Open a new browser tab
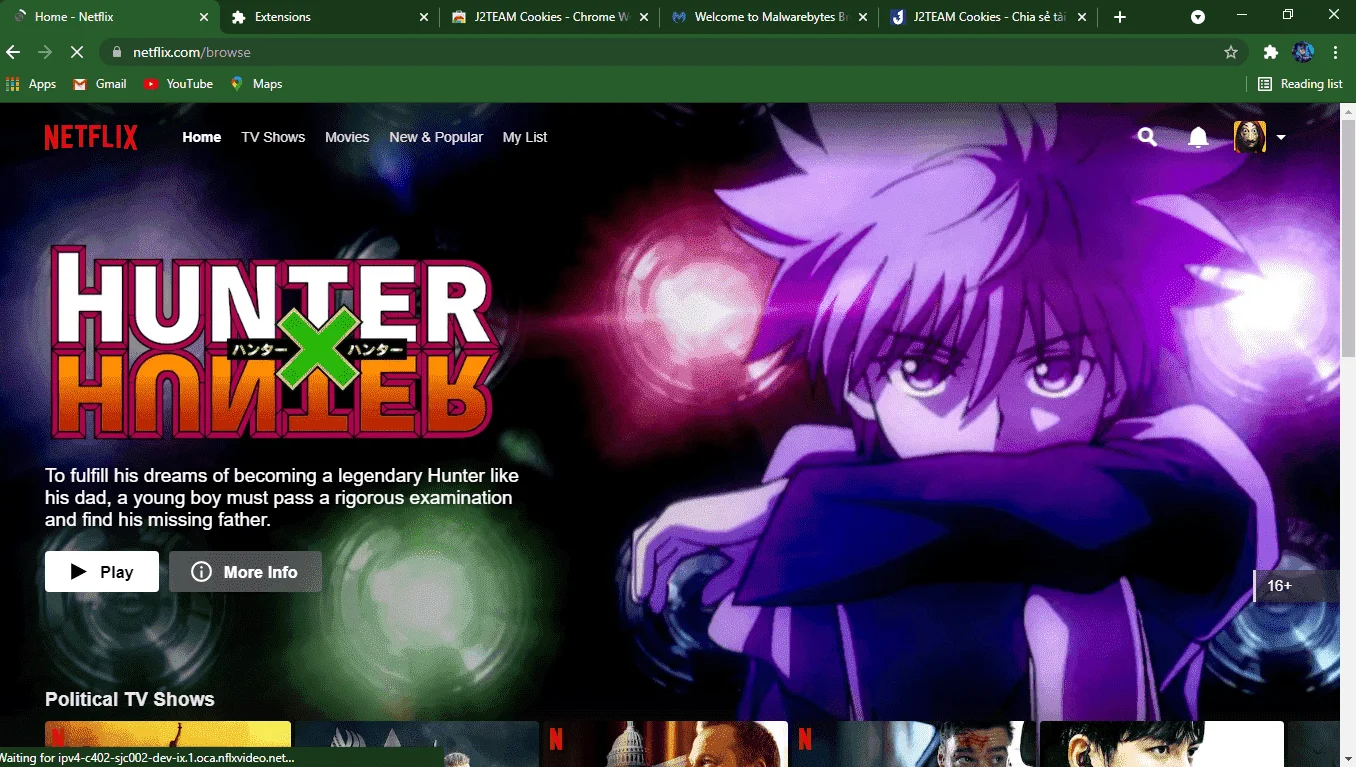1356x767 pixels. click(x=1120, y=17)
